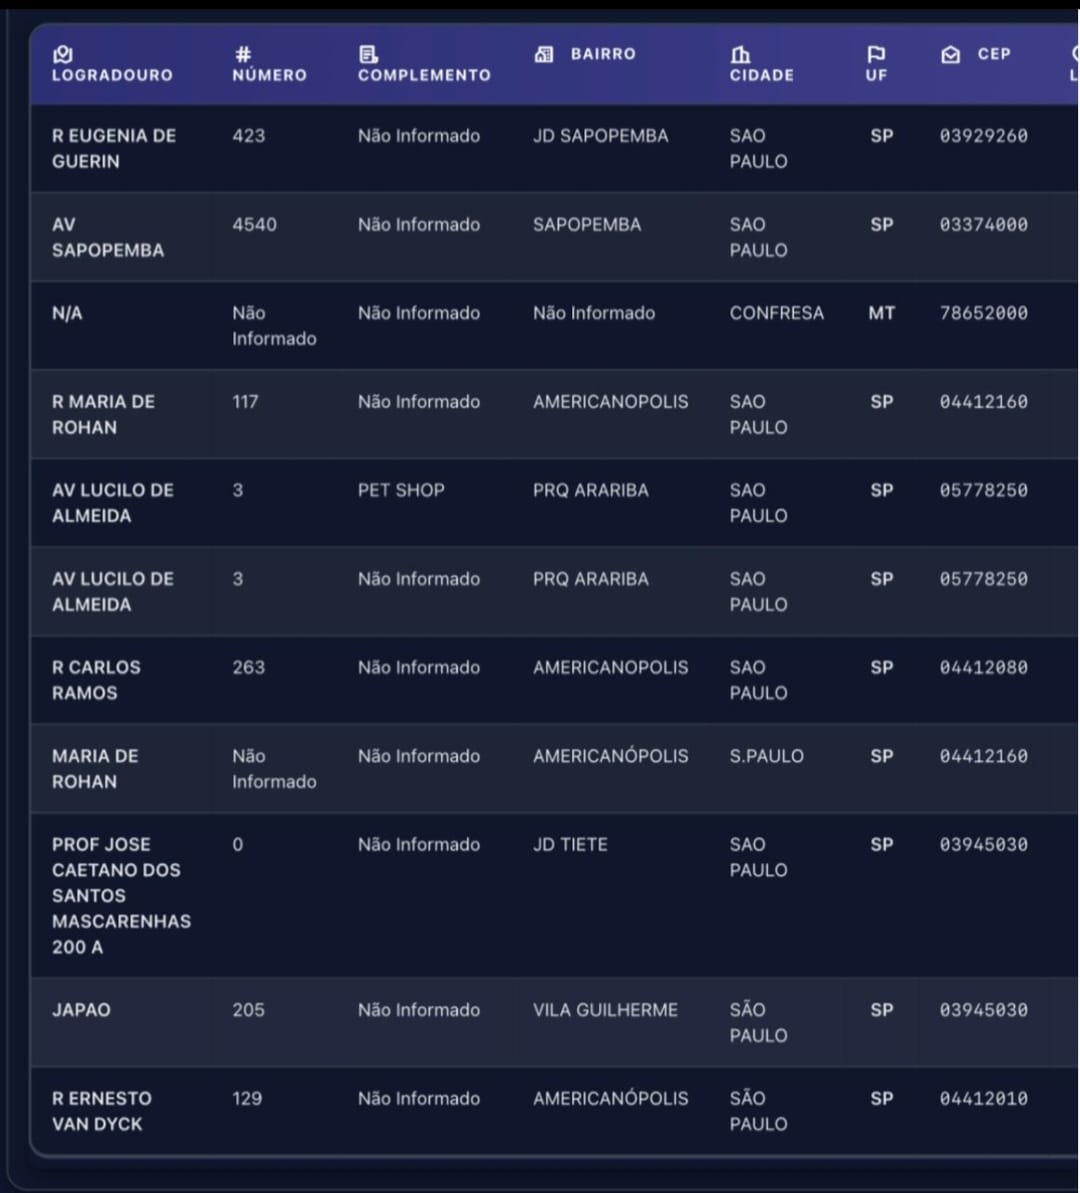Click the PET SHOP complement cell

point(401,491)
